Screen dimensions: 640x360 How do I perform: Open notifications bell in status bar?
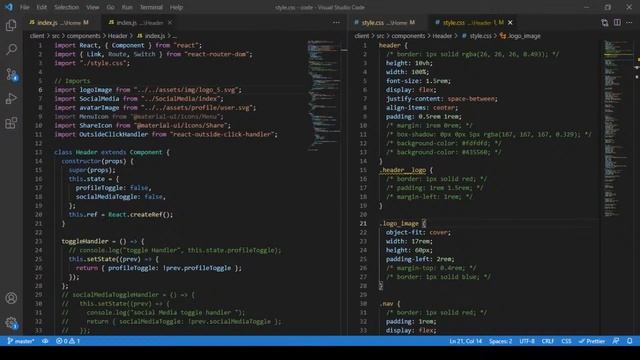point(630,341)
